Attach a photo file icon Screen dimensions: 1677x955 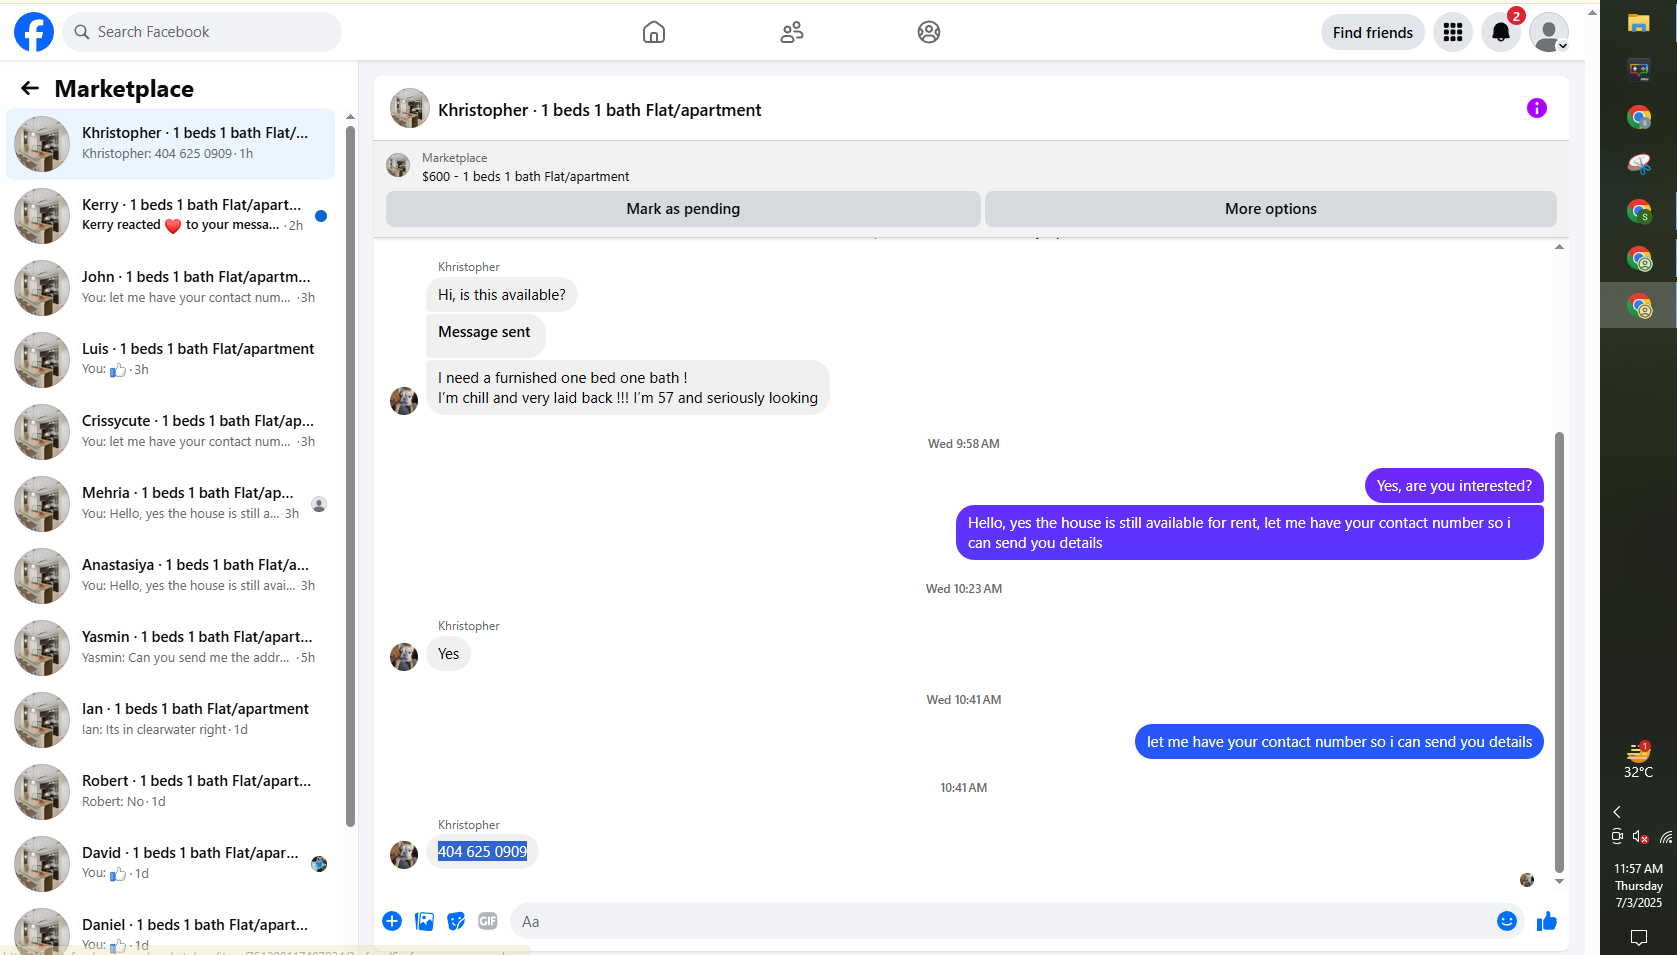pyautogui.click(x=424, y=921)
